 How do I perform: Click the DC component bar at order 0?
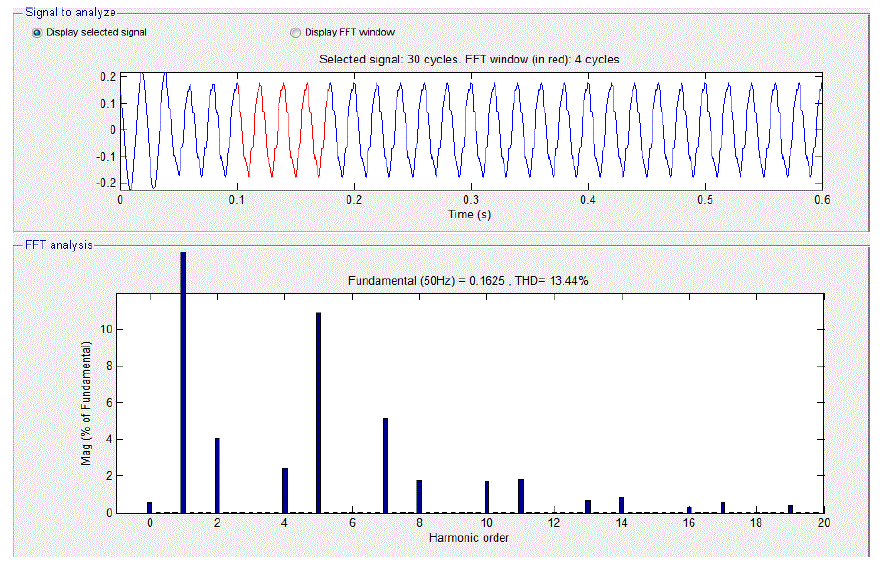click(150, 507)
